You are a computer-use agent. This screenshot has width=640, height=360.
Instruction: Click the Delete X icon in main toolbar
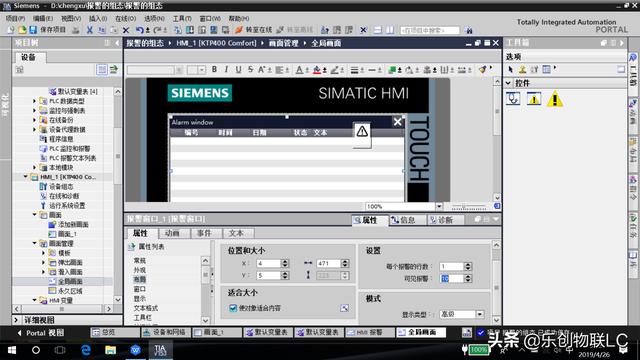coord(126,30)
